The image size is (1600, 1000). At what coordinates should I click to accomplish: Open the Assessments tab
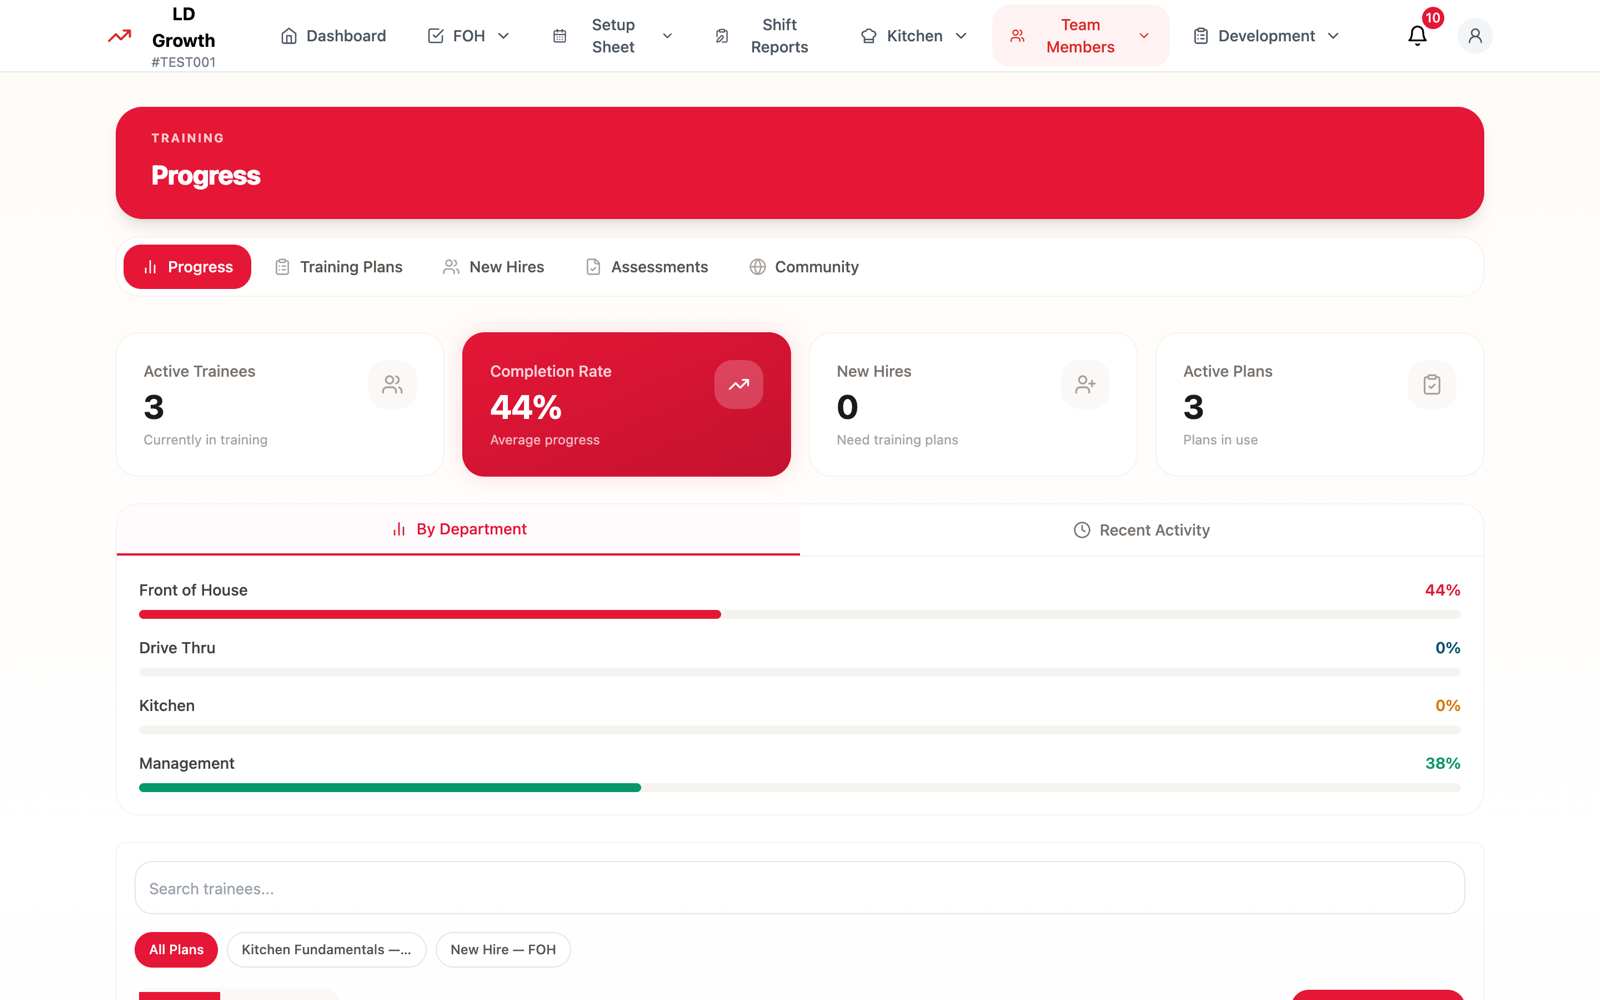(x=647, y=267)
